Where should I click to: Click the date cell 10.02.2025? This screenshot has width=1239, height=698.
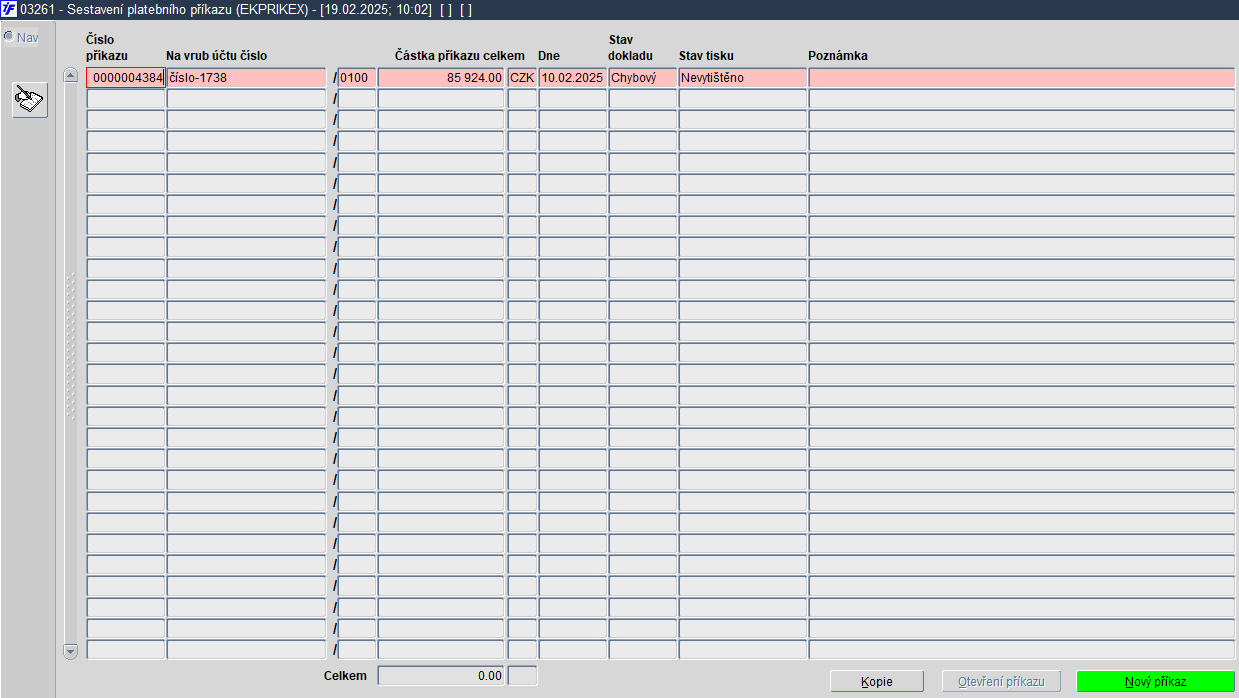(x=573, y=78)
